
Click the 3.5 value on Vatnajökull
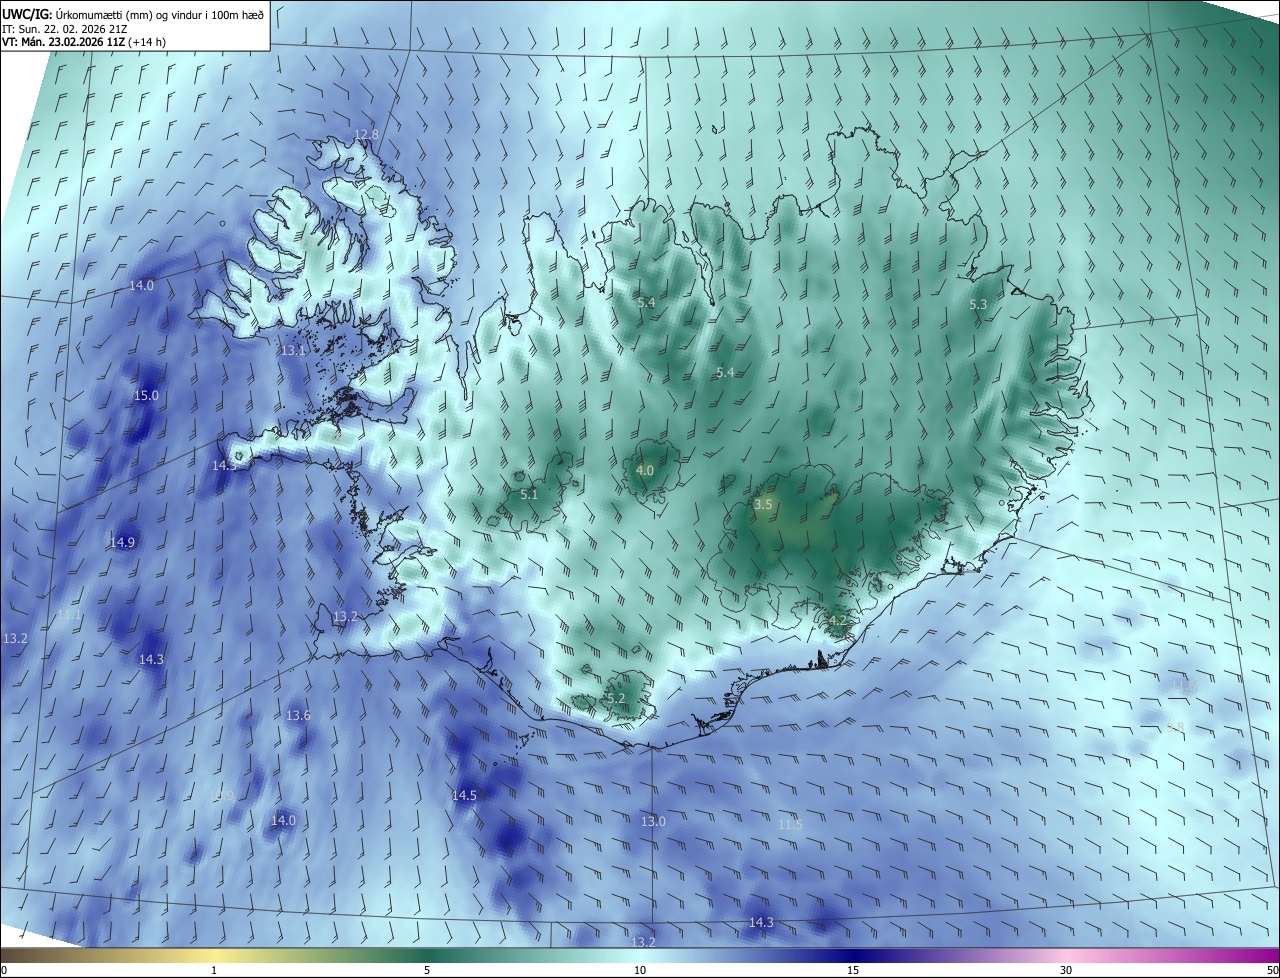(763, 505)
